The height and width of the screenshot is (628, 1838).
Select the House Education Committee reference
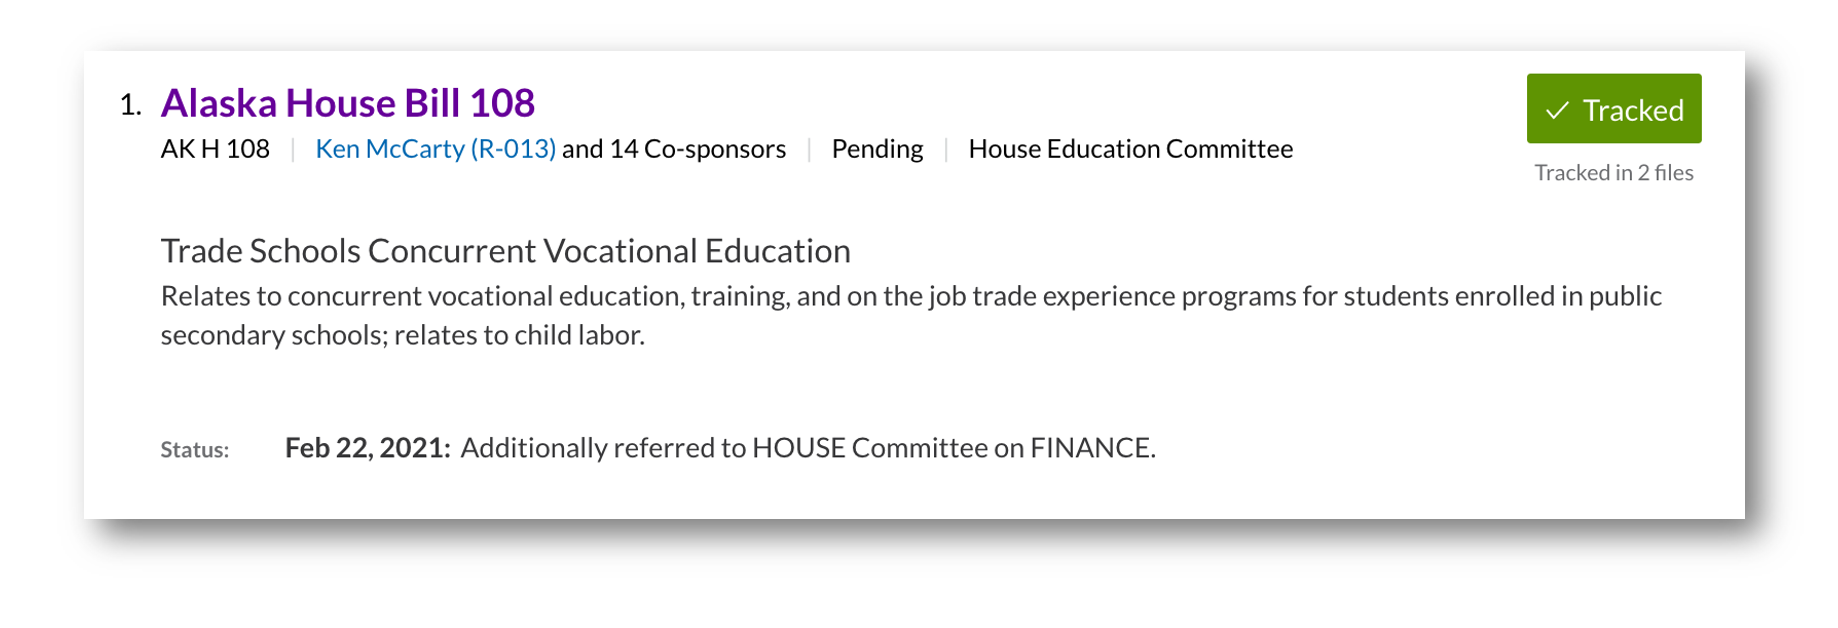tap(1129, 148)
